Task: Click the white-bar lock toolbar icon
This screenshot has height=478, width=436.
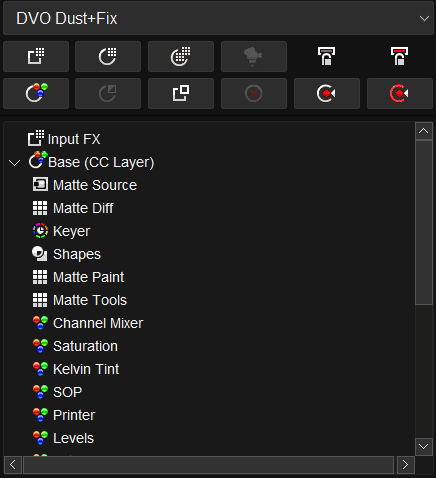Action: pyautogui.click(x=326, y=56)
